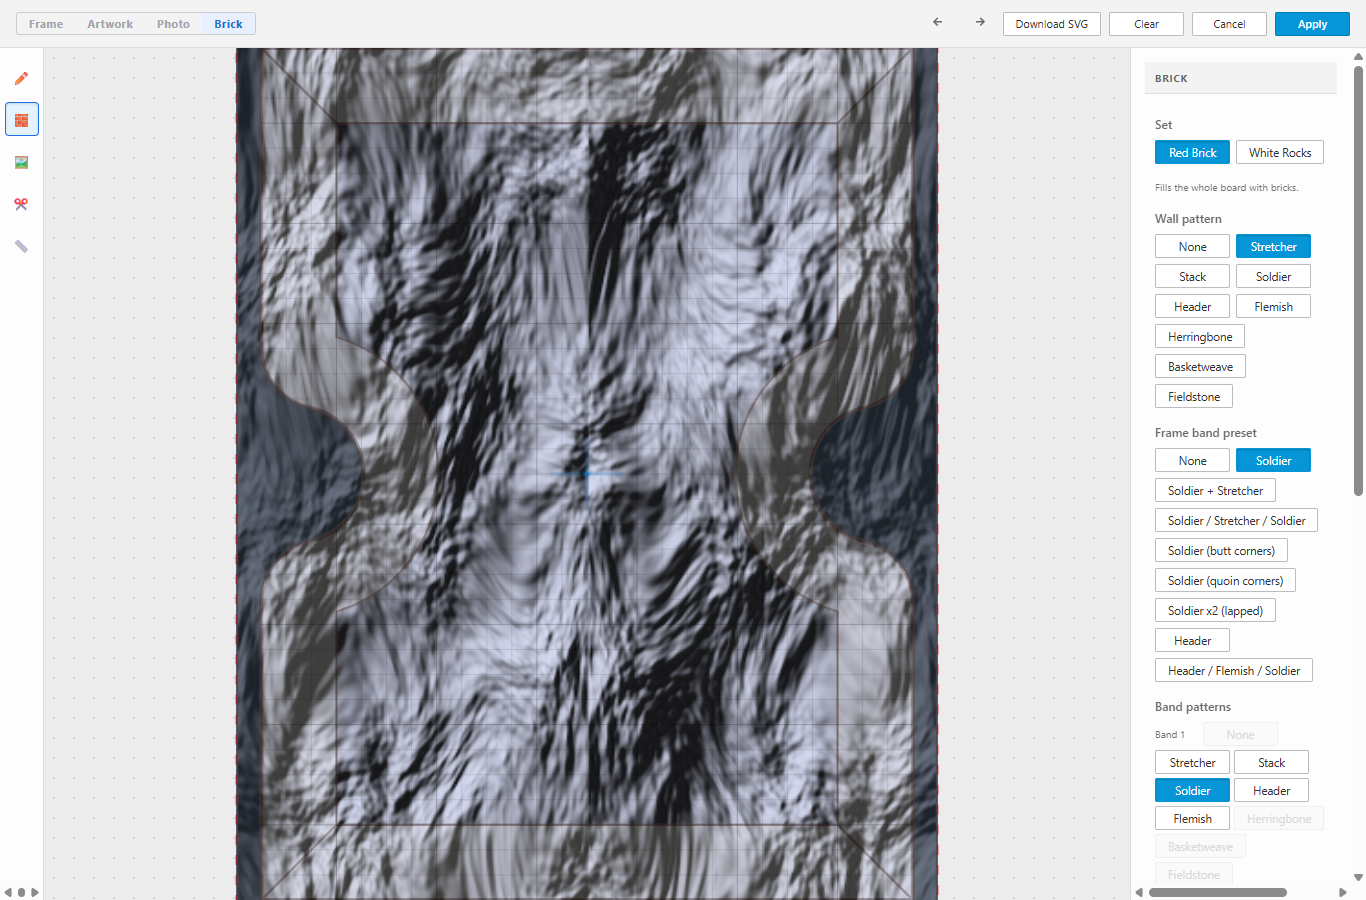
Task: Switch to the Frame tab
Action: [46, 24]
